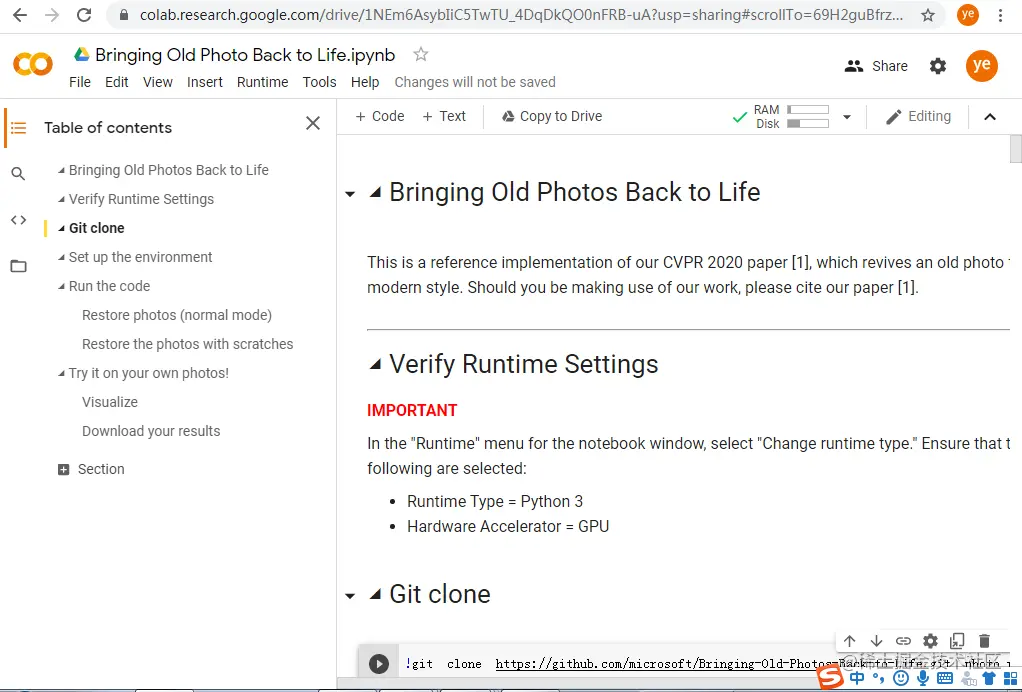Viewport: 1022px width, 692px height.
Task: Open the RAM/Disk connection dropdown arrow
Action: (847, 117)
